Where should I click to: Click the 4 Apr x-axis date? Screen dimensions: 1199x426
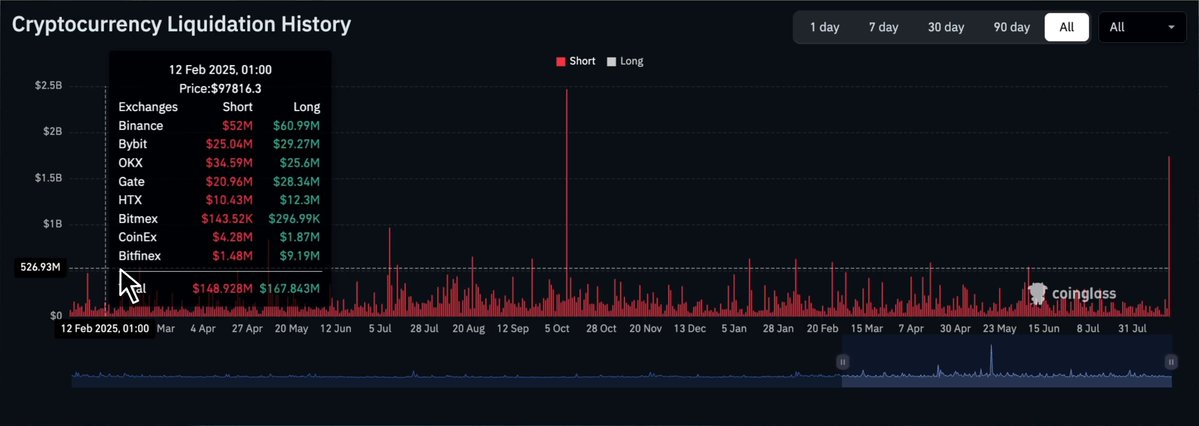(x=203, y=328)
